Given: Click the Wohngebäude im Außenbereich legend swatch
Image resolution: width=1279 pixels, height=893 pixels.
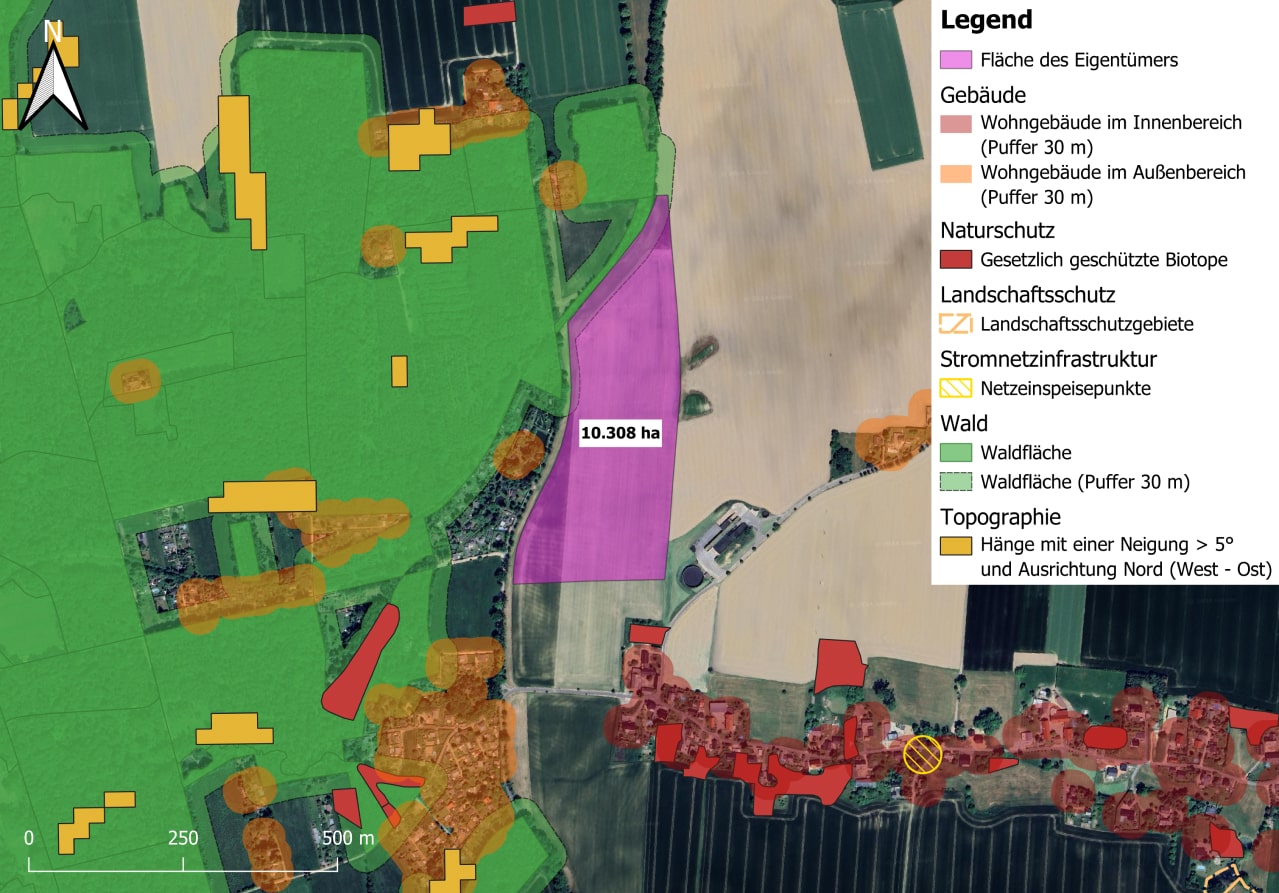Looking at the screenshot, I should click(x=956, y=173).
